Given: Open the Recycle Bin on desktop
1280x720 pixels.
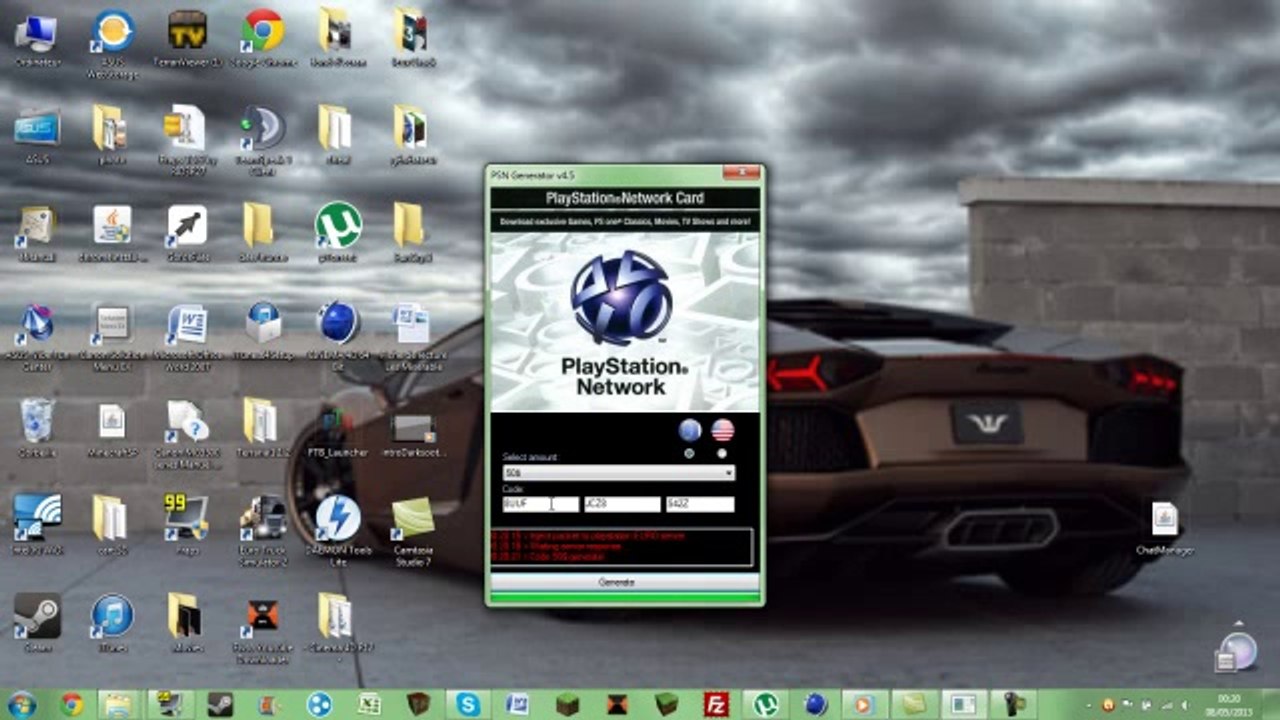Looking at the screenshot, I should click(x=37, y=427).
